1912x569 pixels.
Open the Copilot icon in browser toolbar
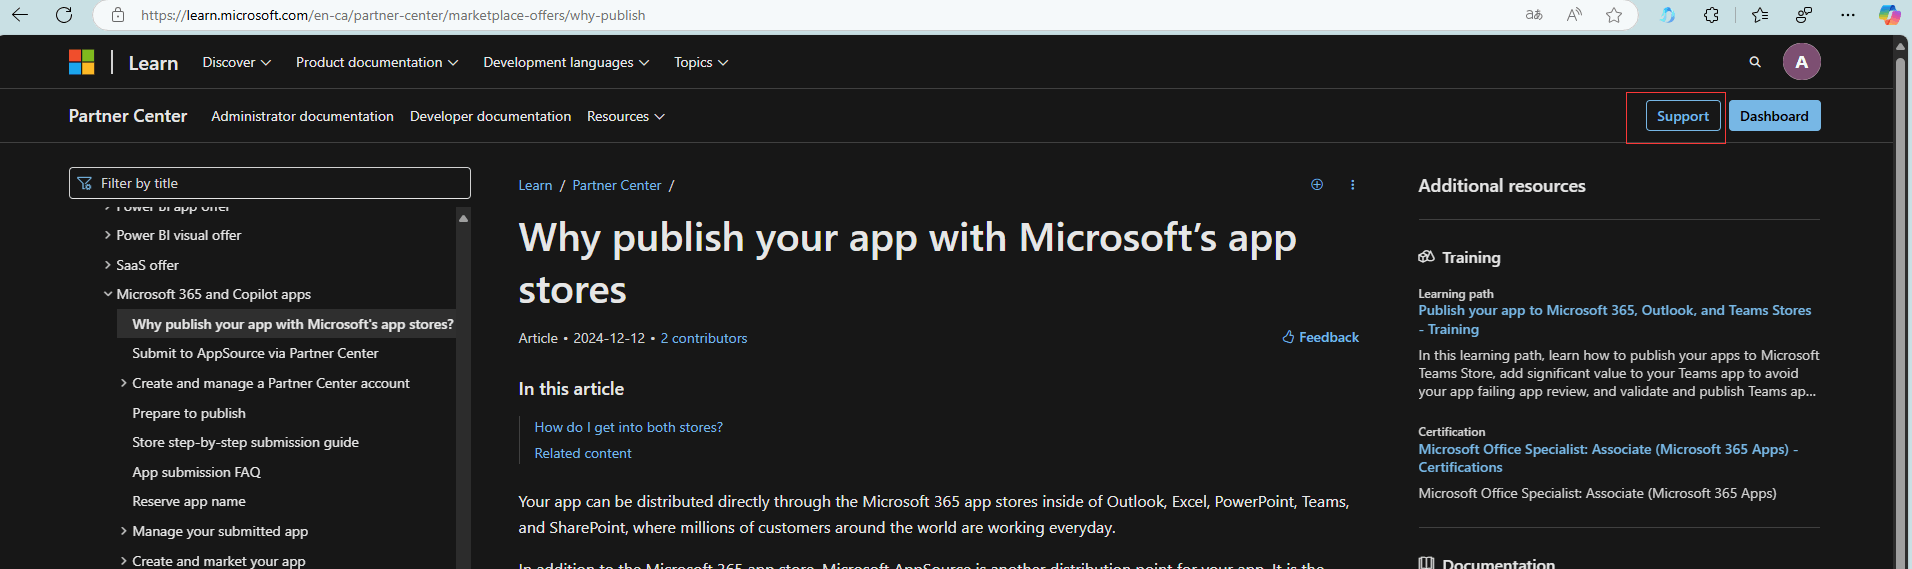(x=1889, y=15)
